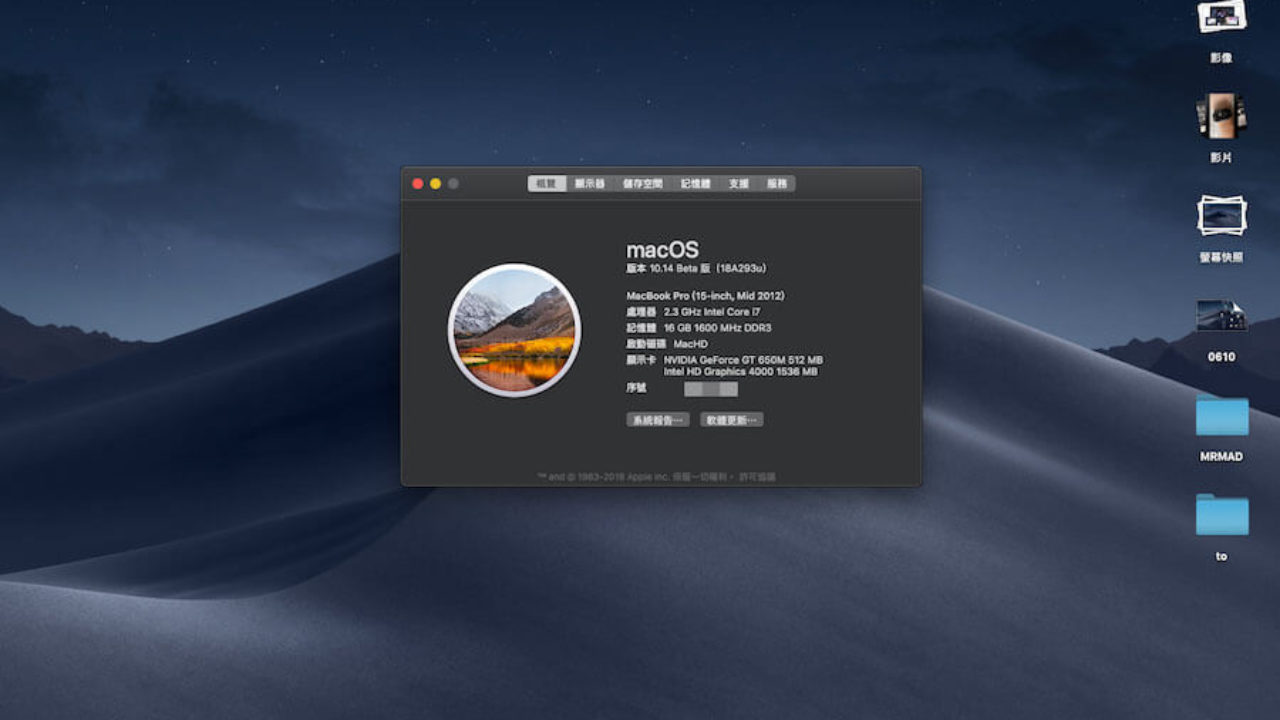Viewport: 1280px width, 720px height.
Task: Click "Intel HD Graphics 4000 1536 MB" text
Action: (x=741, y=372)
